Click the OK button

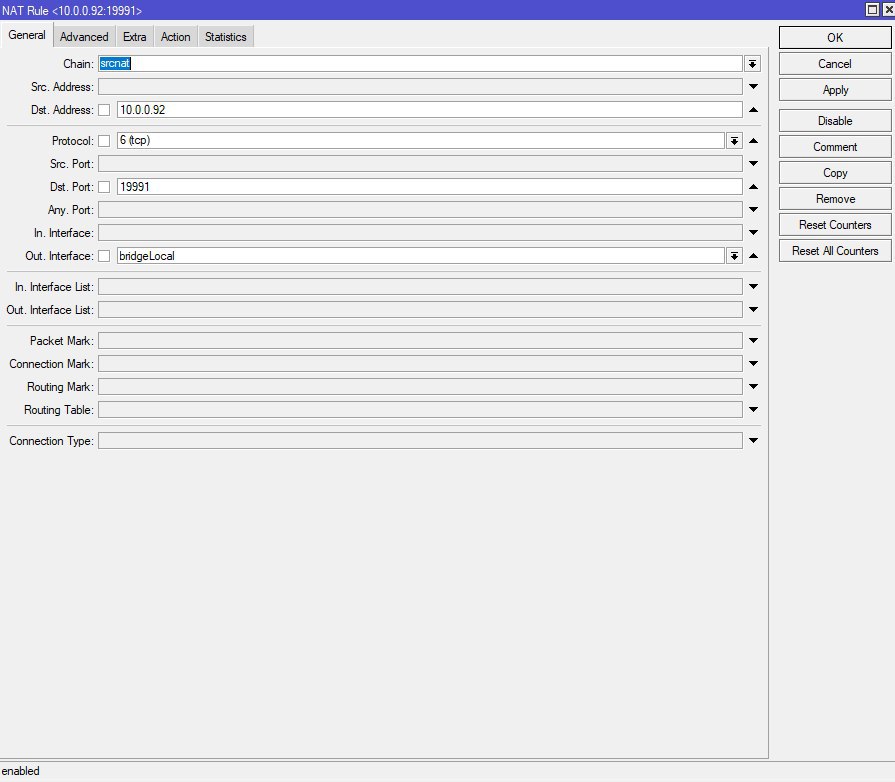[834, 38]
